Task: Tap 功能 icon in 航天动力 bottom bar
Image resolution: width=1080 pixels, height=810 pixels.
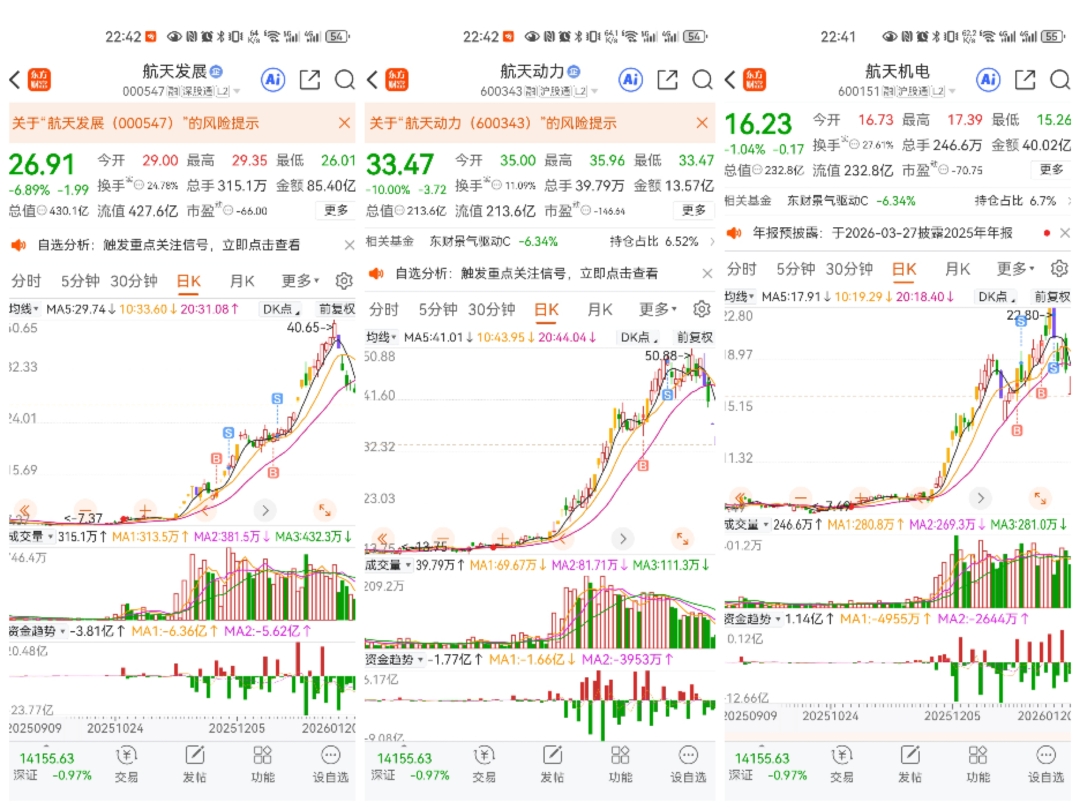Action: click(x=620, y=765)
